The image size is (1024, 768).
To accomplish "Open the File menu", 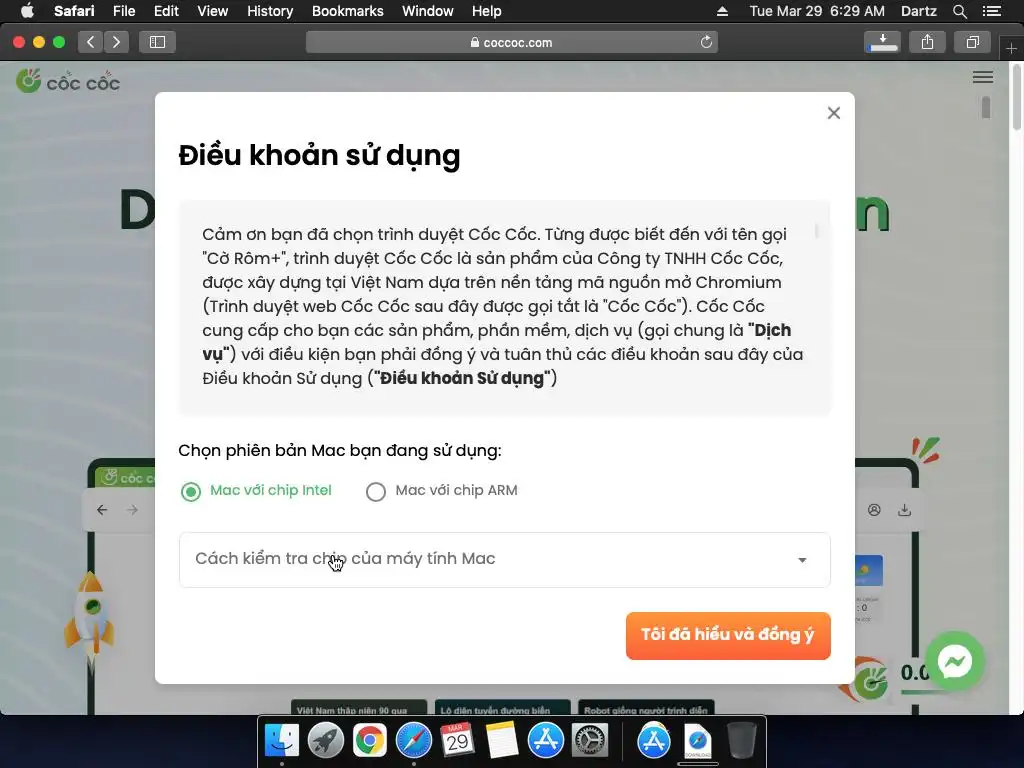I will (124, 11).
